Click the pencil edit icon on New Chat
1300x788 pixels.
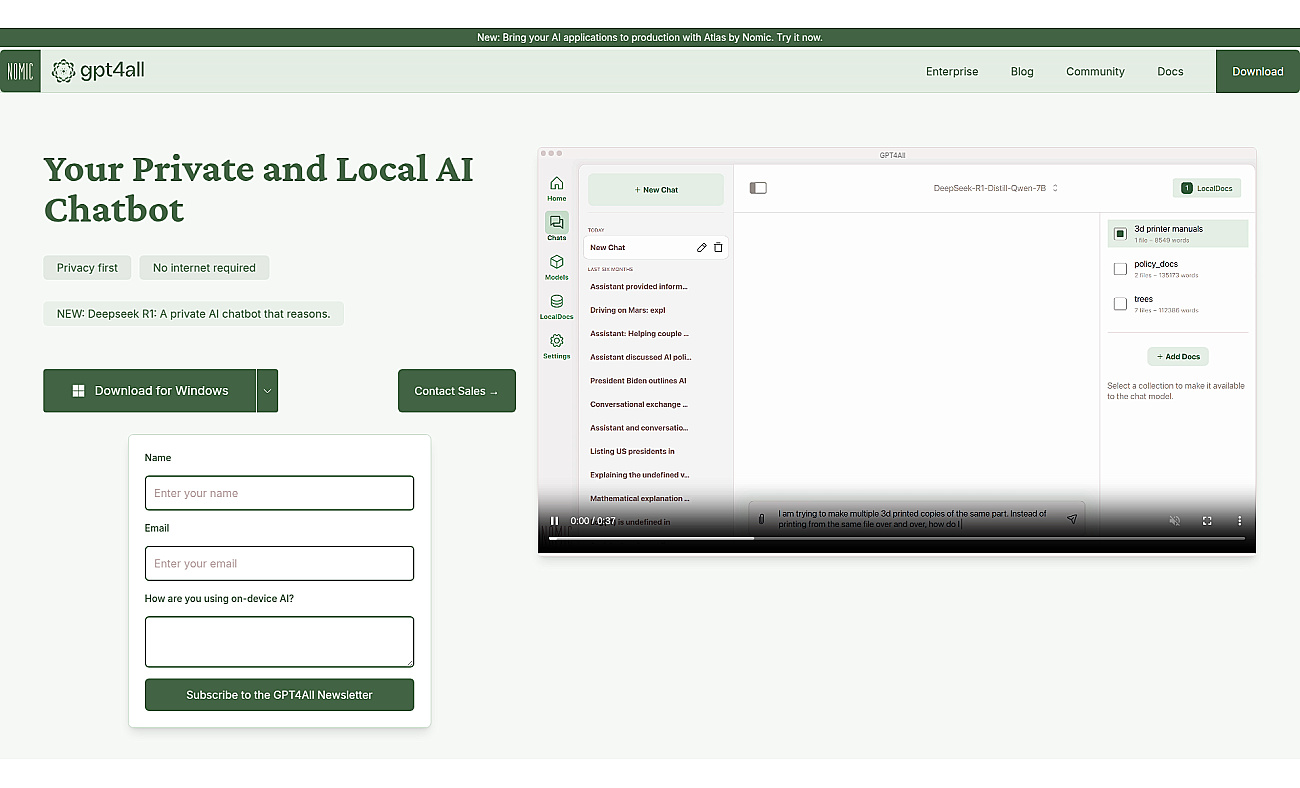click(x=702, y=247)
